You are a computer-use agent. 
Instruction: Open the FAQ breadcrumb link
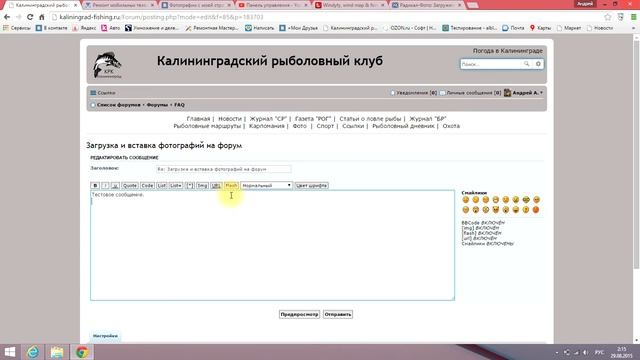[179, 105]
